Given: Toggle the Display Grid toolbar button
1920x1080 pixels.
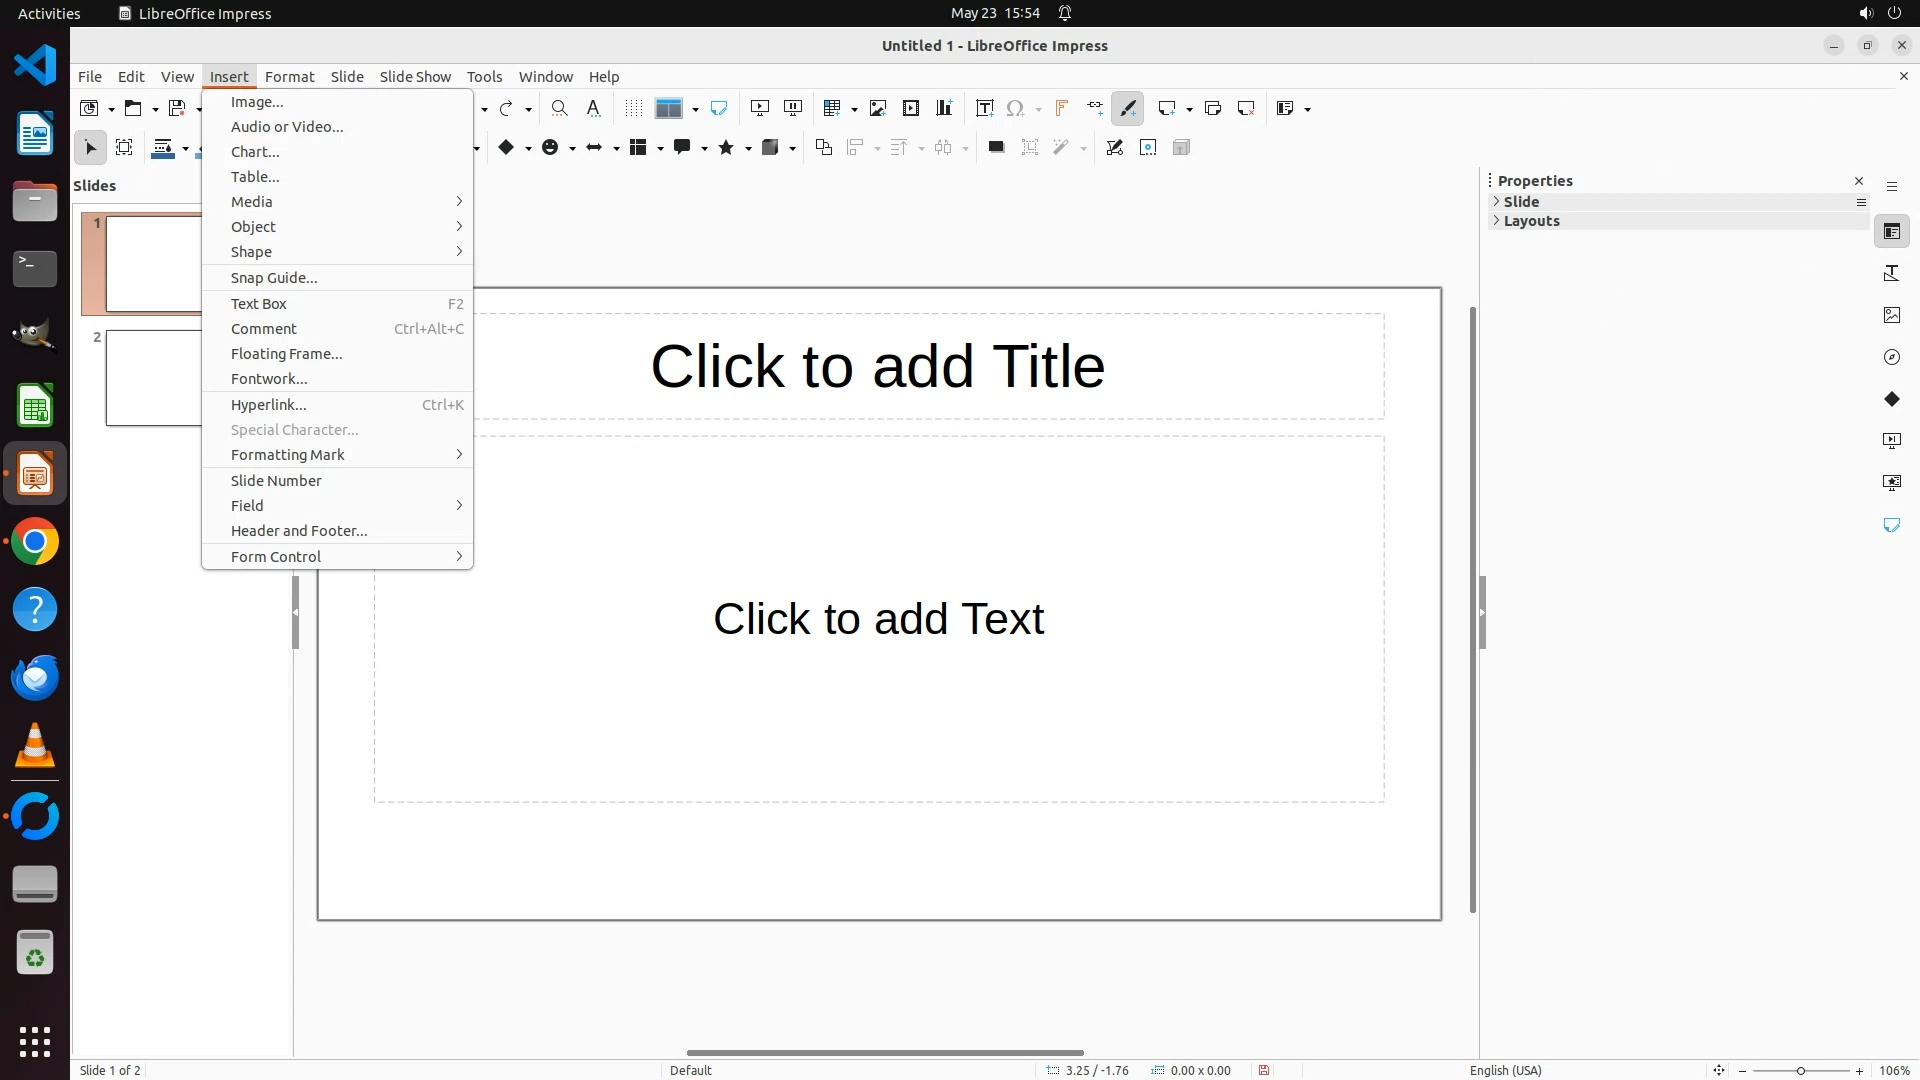Looking at the screenshot, I should click(633, 108).
